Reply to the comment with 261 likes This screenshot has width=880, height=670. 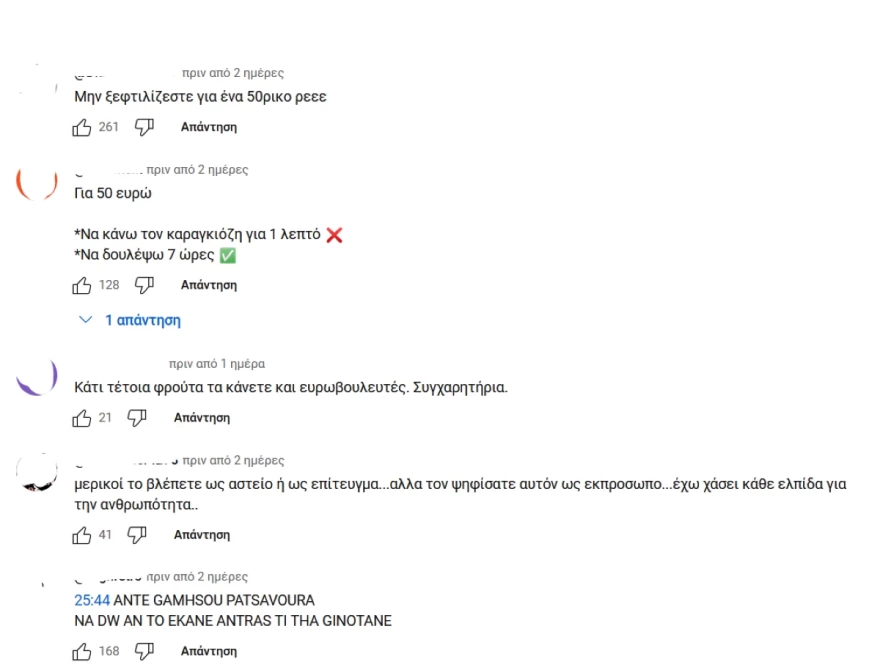coord(208,128)
